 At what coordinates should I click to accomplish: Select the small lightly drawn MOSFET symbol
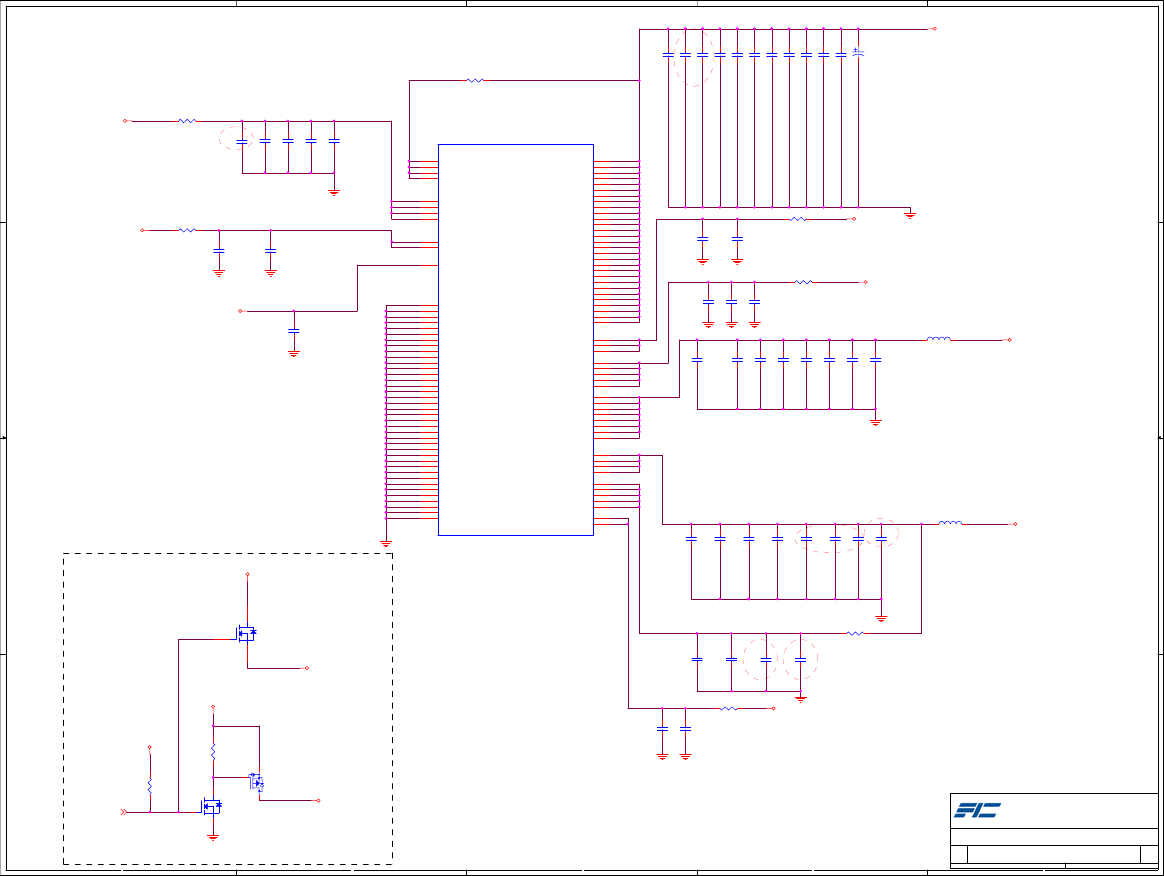(256, 782)
